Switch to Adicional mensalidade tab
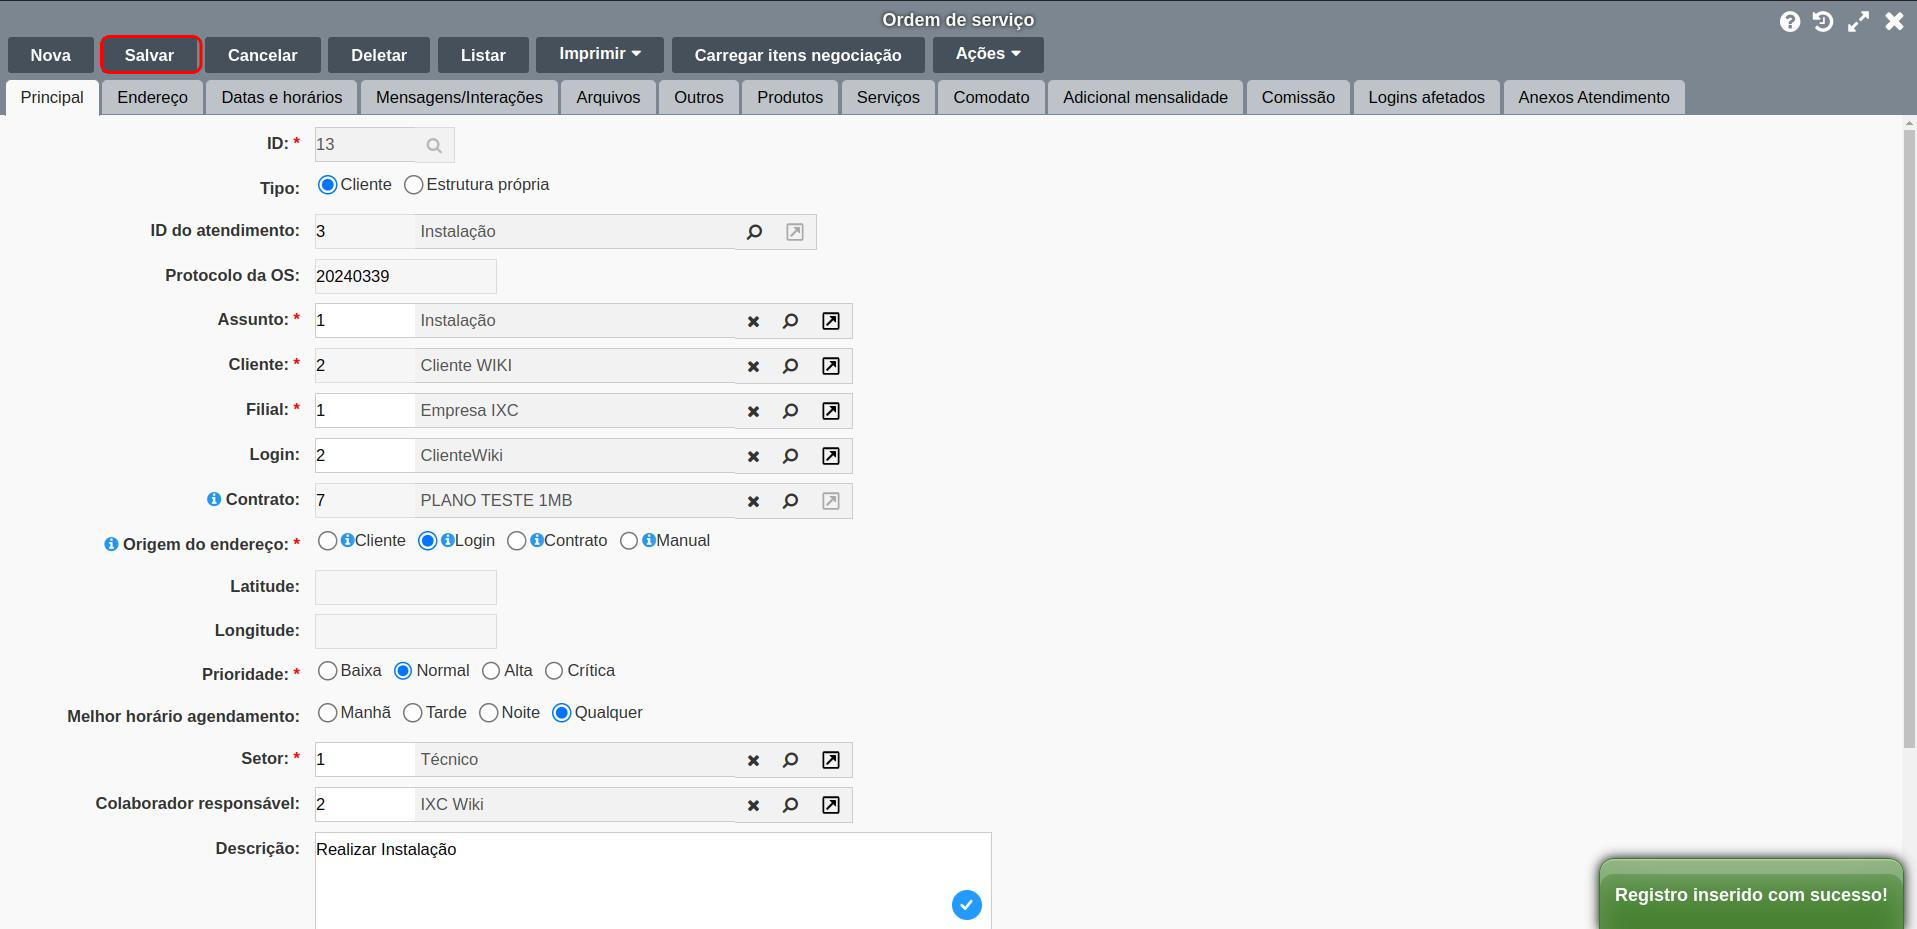The width and height of the screenshot is (1917, 929). coord(1145,98)
